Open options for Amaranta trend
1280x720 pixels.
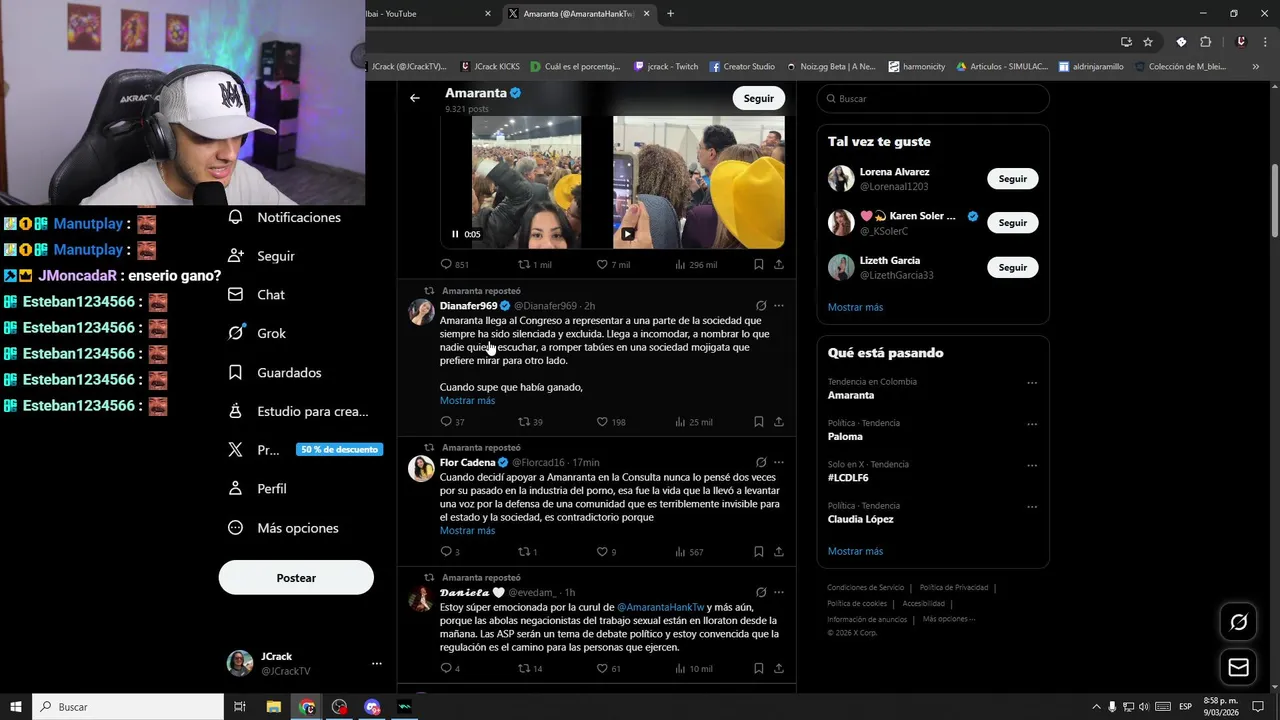(x=1032, y=383)
